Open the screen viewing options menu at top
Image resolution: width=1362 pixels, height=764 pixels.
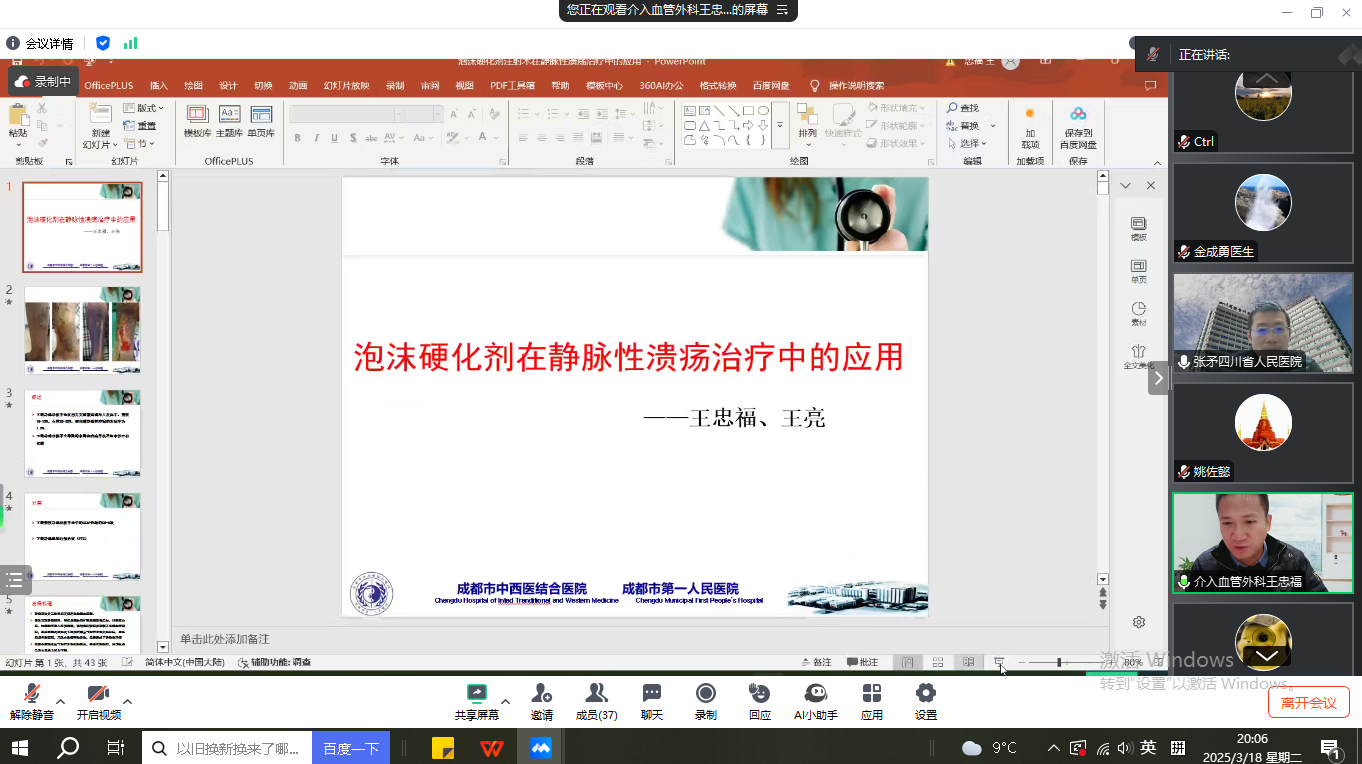click(782, 10)
